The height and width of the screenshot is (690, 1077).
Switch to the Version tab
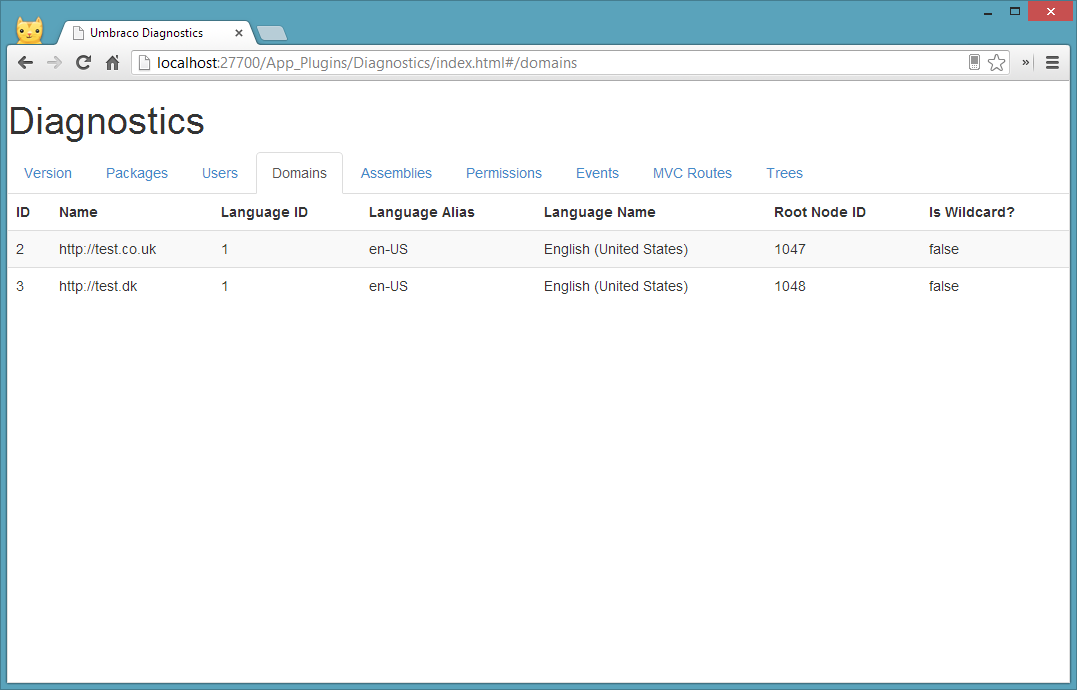pyautogui.click(x=48, y=173)
